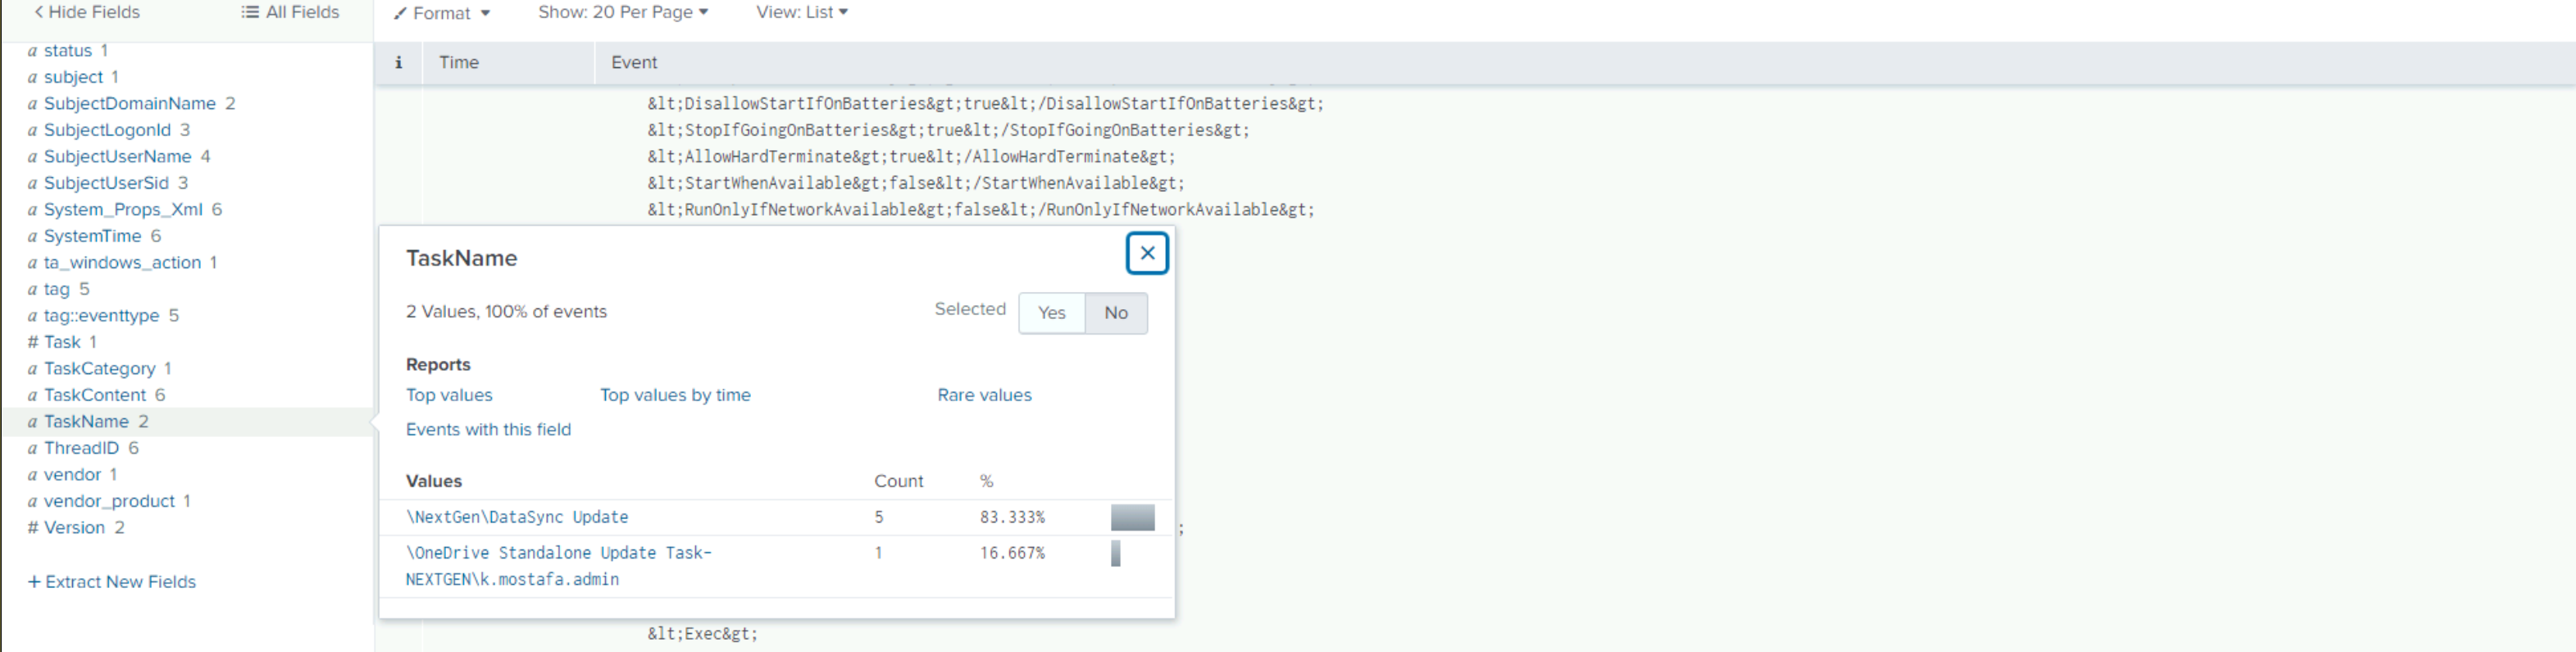Open the Show 20 Per Page dropdown
The image size is (2576, 652).
pyautogui.click(x=623, y=12)
